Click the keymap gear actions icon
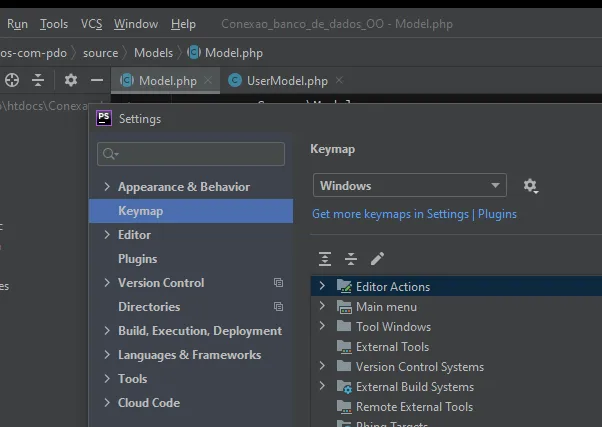Image resolution: width=602 pixels, height=427 pixels. click(x=530, y=186)
